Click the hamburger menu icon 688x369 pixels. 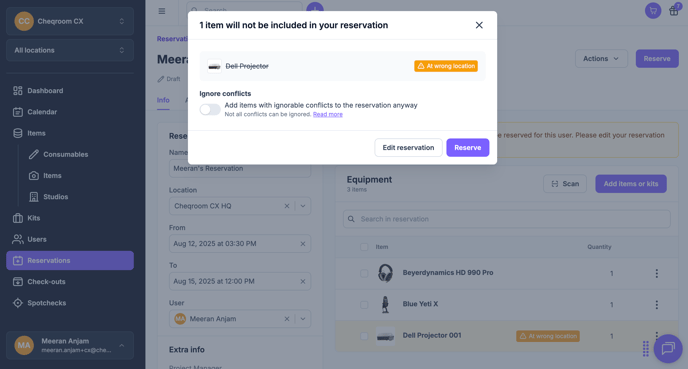162,11
